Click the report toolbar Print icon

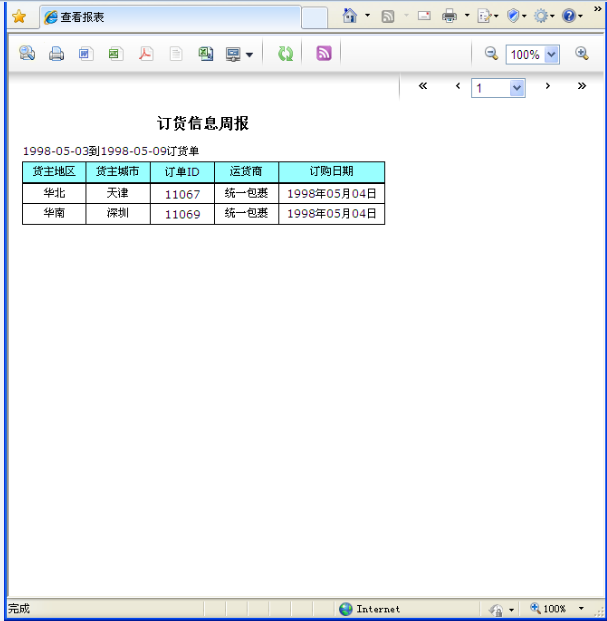coord(57,53)
